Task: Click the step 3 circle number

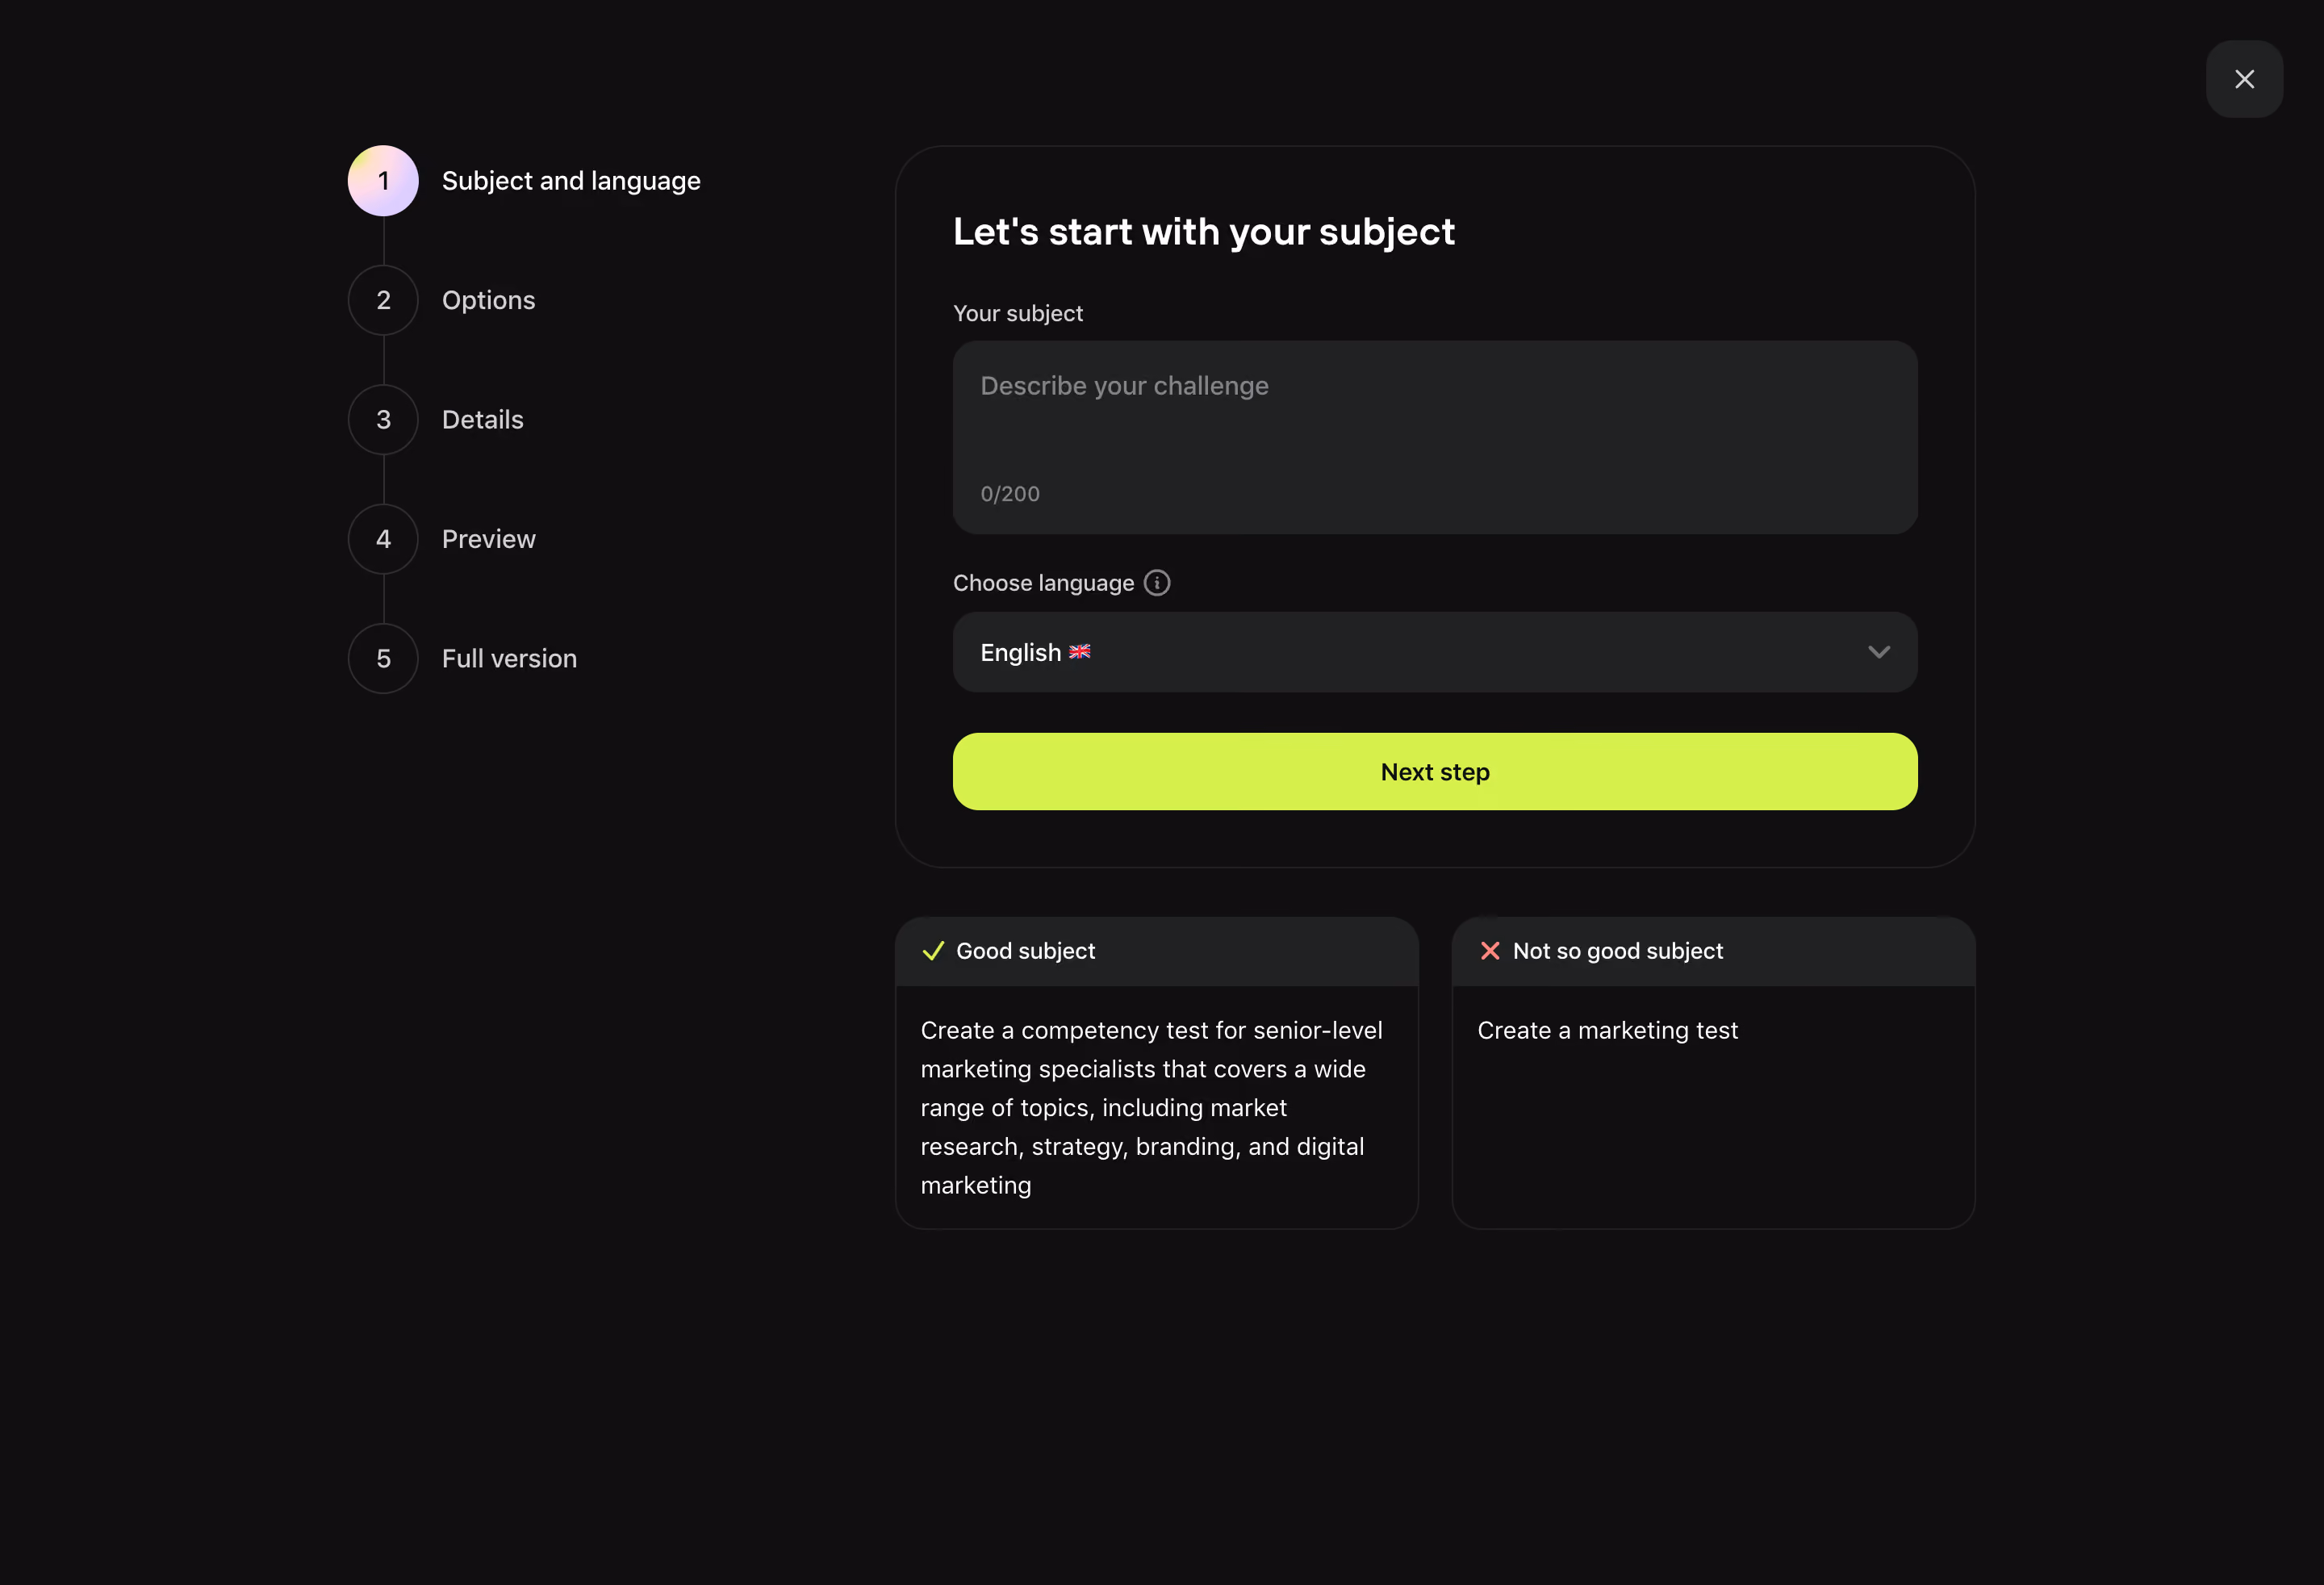Action: click(x=383, y=420)
